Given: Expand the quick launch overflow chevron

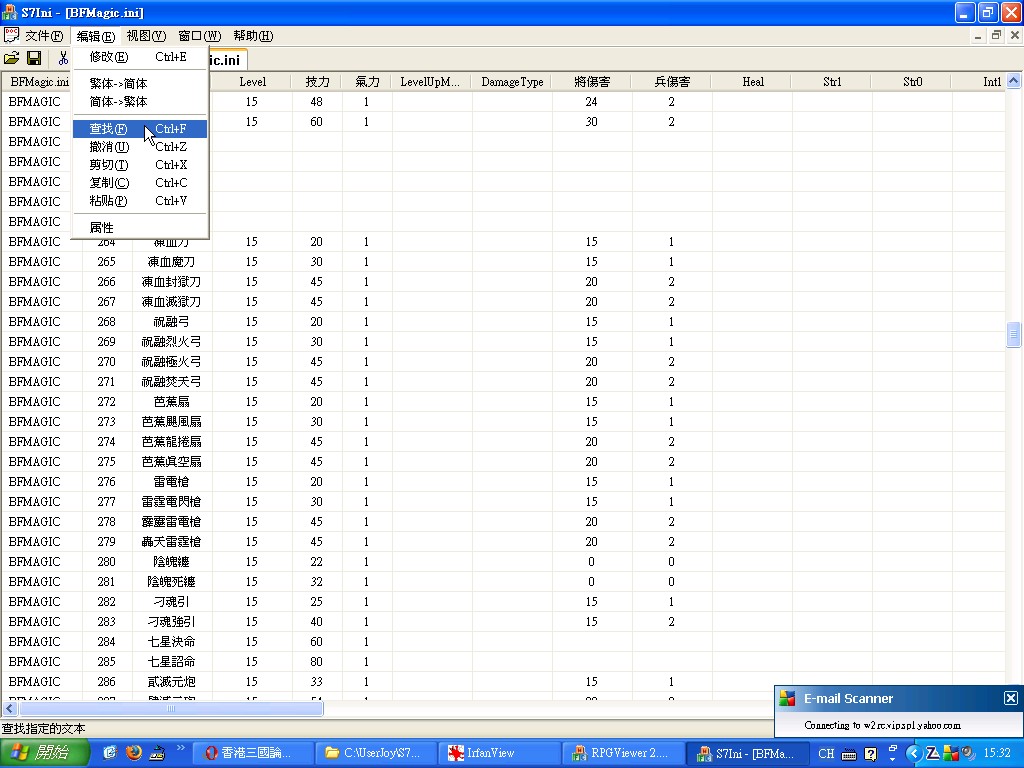Looking at the screenshot, I should point(181,748).
